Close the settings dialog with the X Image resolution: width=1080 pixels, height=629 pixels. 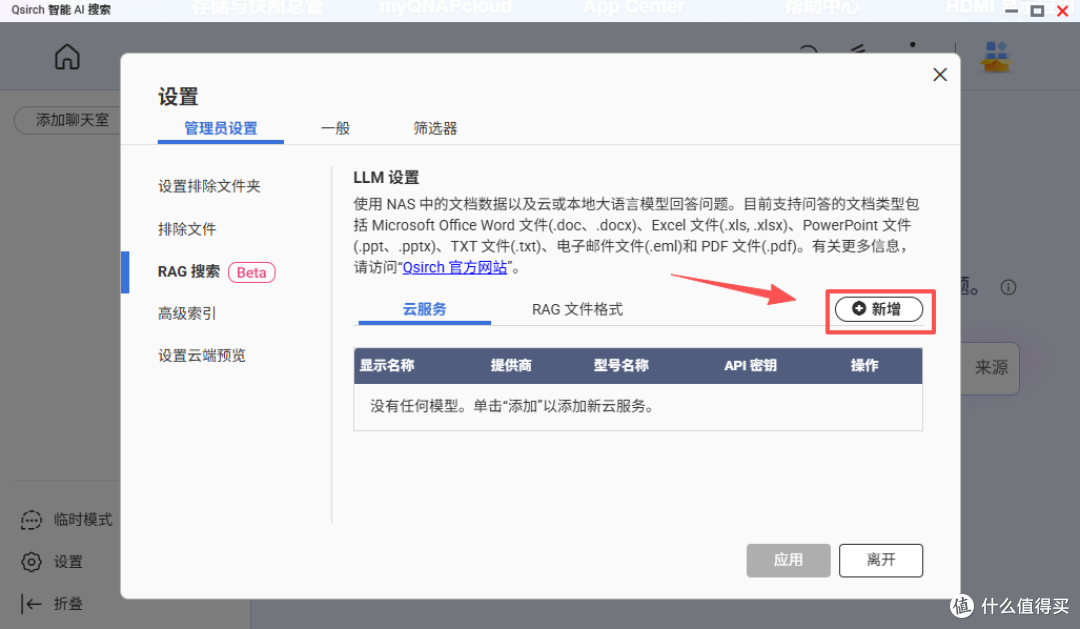click(x=939, y=74)
